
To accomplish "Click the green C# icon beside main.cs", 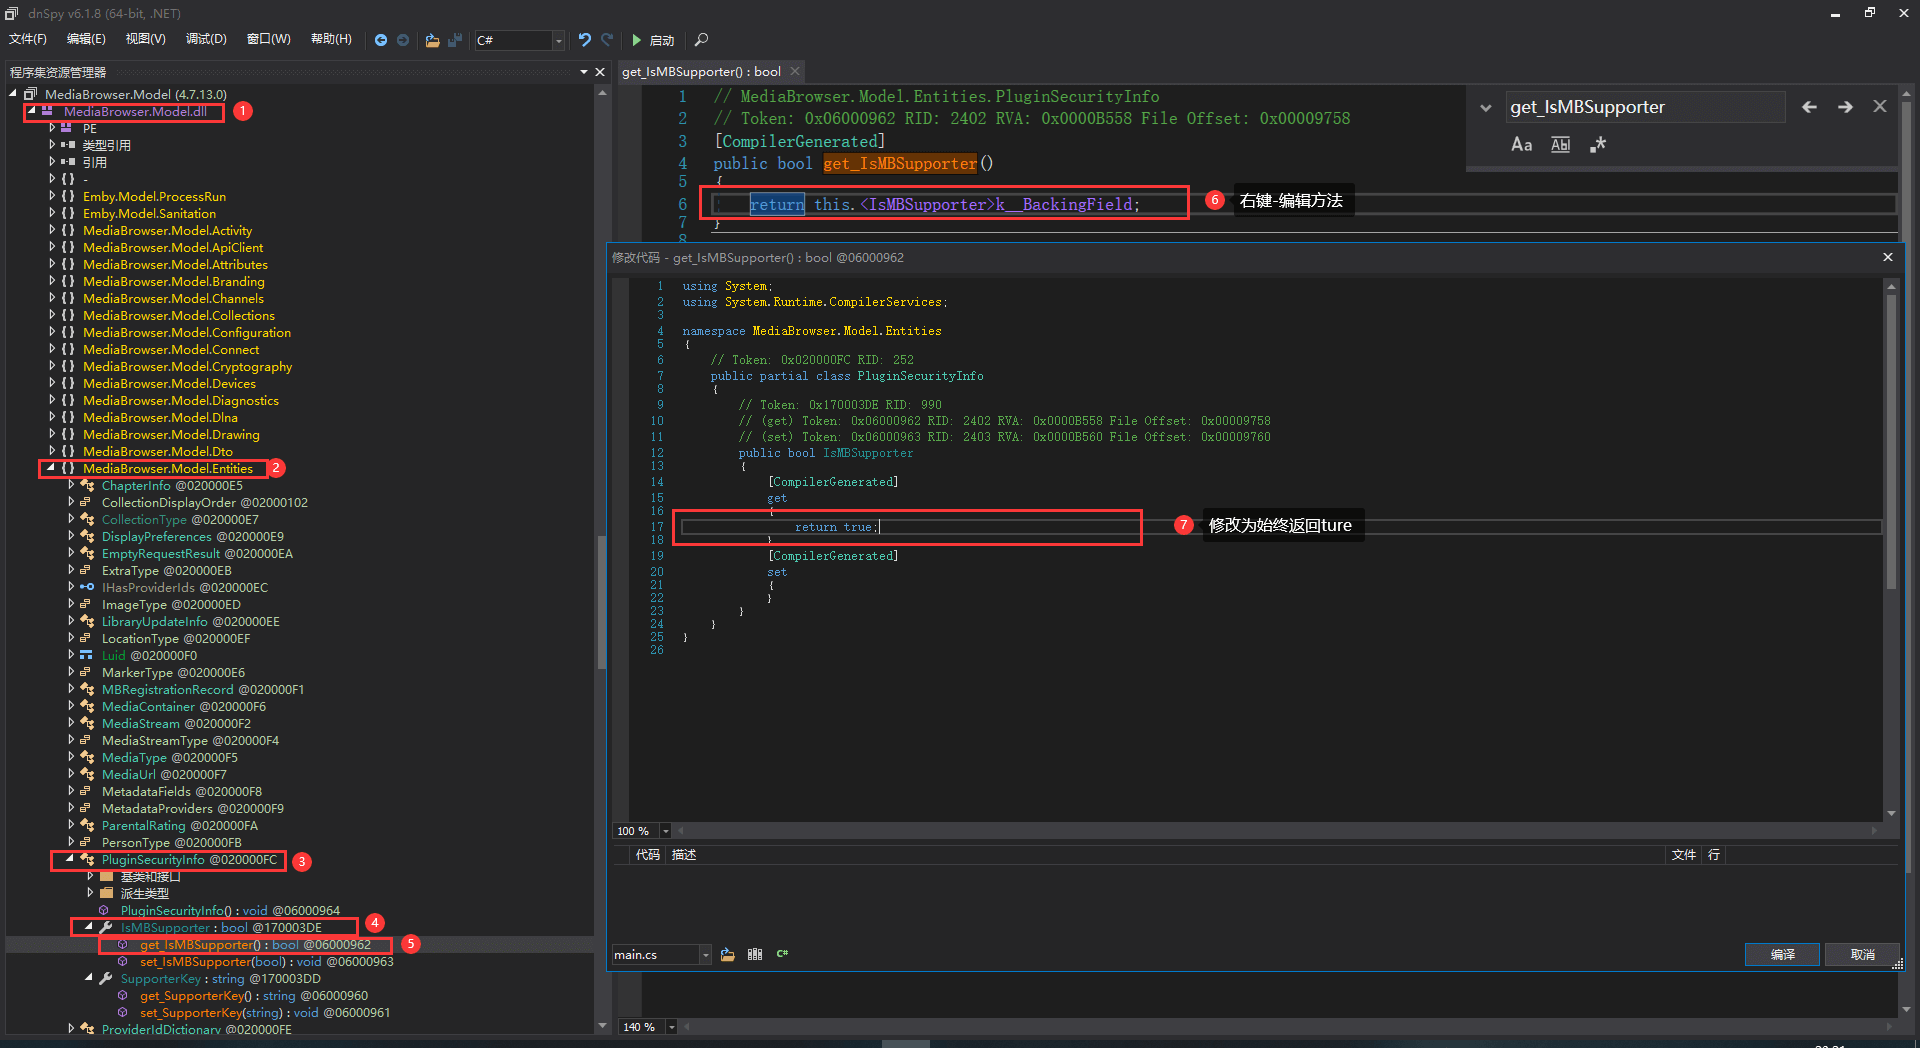I will [782, 954].
